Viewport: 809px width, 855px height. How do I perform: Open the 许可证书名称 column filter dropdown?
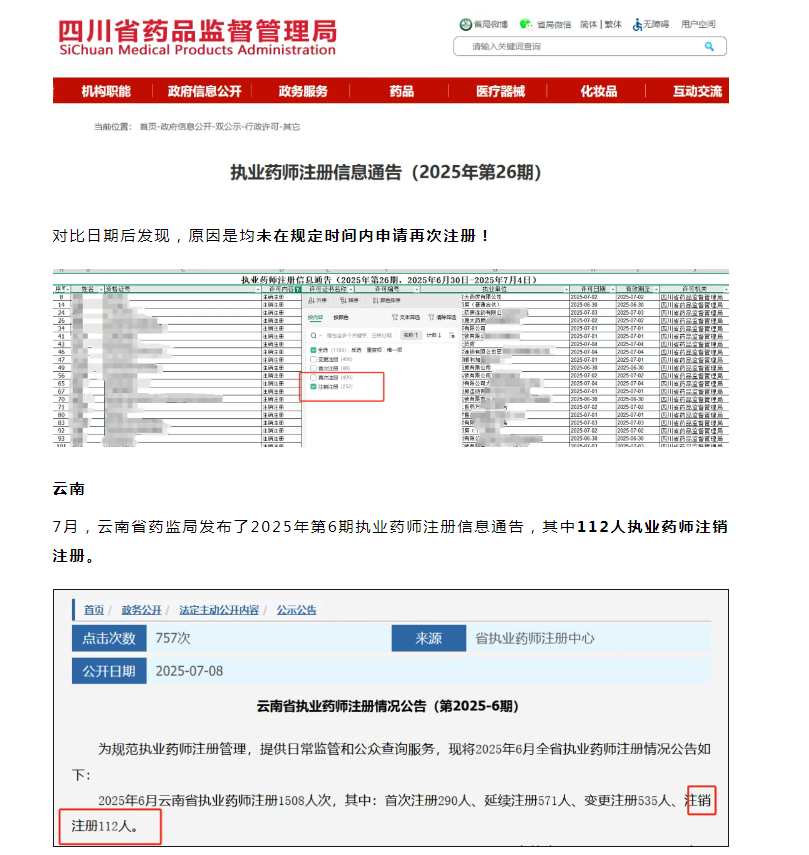(x=351, y=289)
